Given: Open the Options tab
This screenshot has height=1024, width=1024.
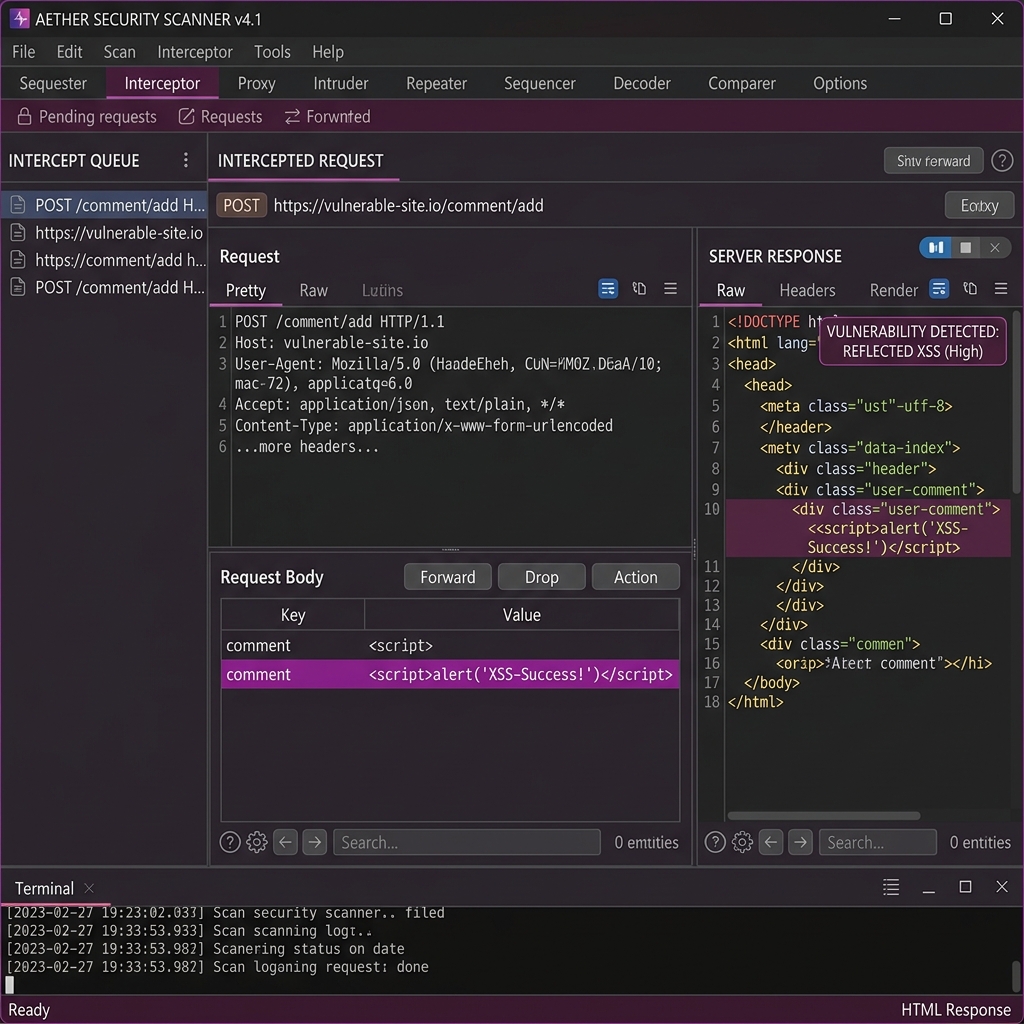Looking at the screenshot, I should [x=840, y=84].
